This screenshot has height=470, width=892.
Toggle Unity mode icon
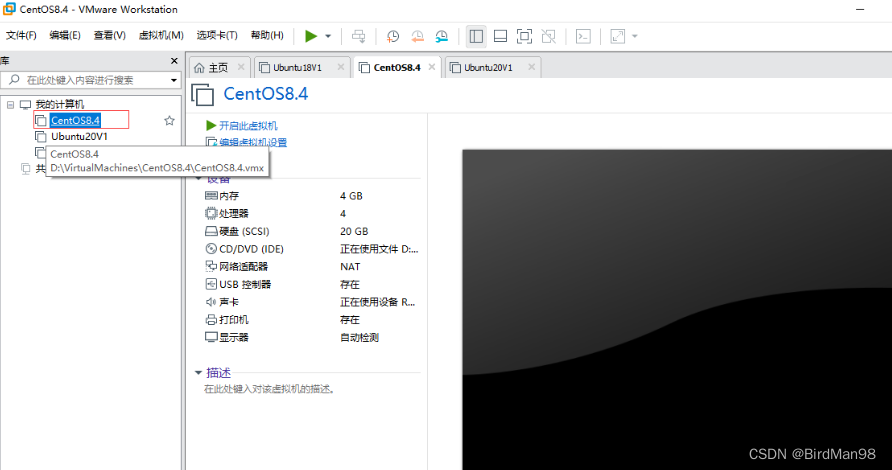[x=548, y=36]
